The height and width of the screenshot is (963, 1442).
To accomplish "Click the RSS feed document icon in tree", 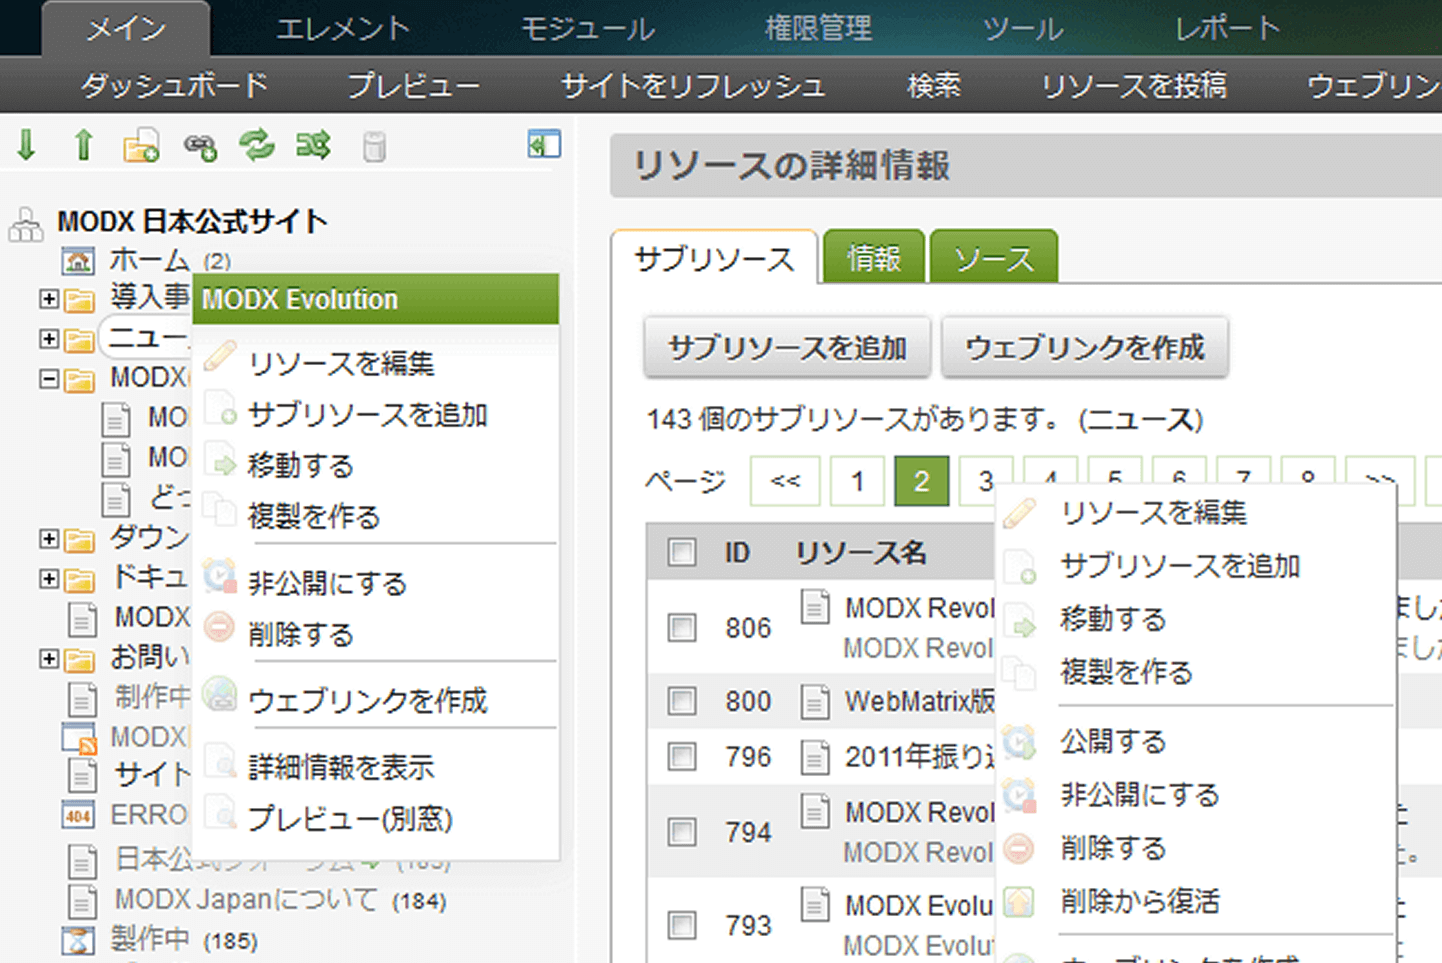I will click(x=79, y=738).
